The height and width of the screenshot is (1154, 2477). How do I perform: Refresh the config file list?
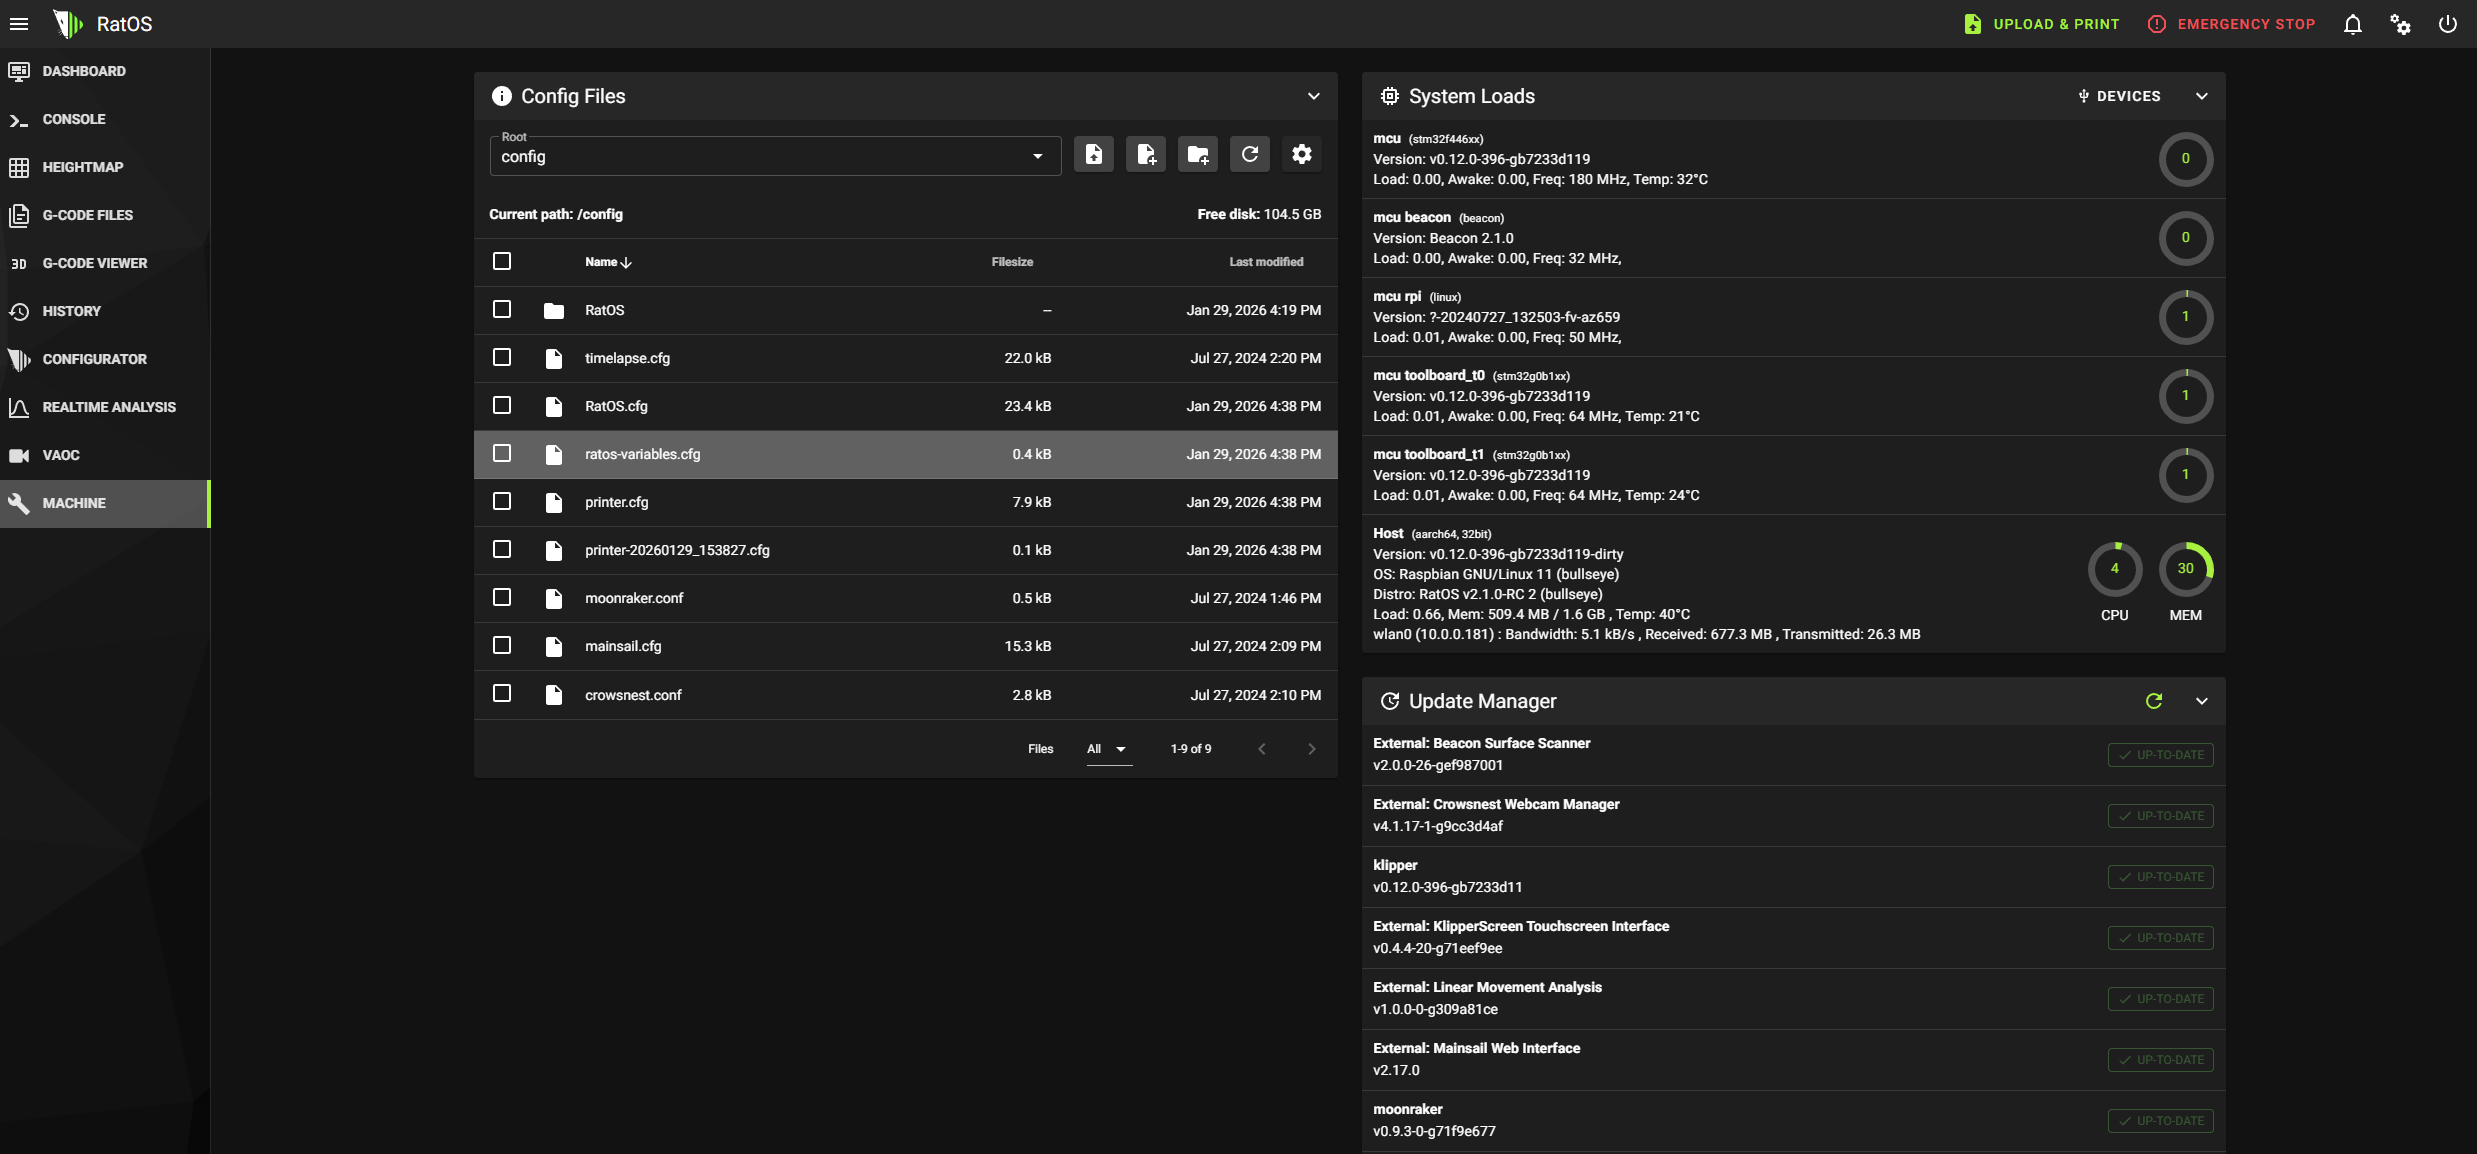point(1249,154)
